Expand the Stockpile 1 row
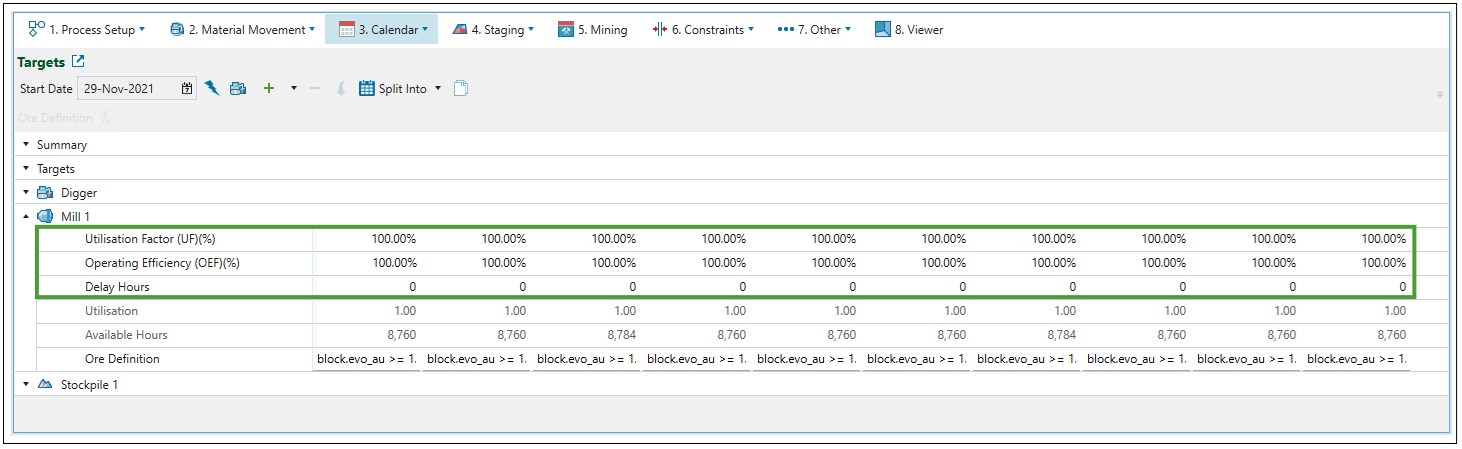The image size is (1462, 449). (26, 384)
